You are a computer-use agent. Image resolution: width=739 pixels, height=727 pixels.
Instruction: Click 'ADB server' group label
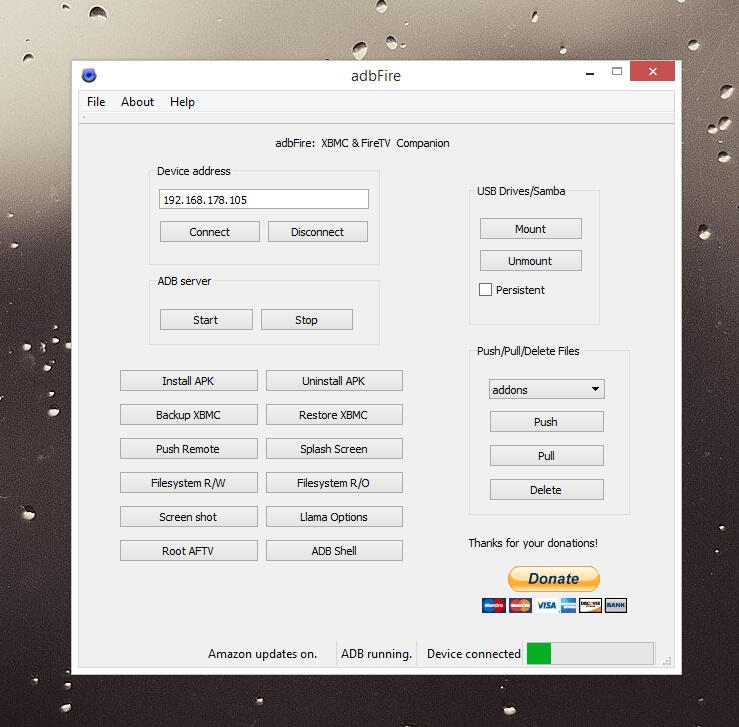(184, 281)
